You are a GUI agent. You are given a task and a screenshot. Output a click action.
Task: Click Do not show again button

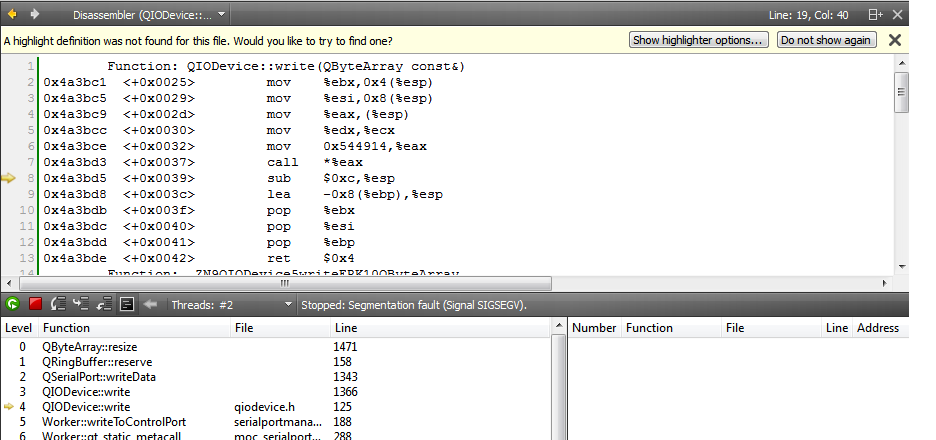pyautogui.click(x=827, y=40)
